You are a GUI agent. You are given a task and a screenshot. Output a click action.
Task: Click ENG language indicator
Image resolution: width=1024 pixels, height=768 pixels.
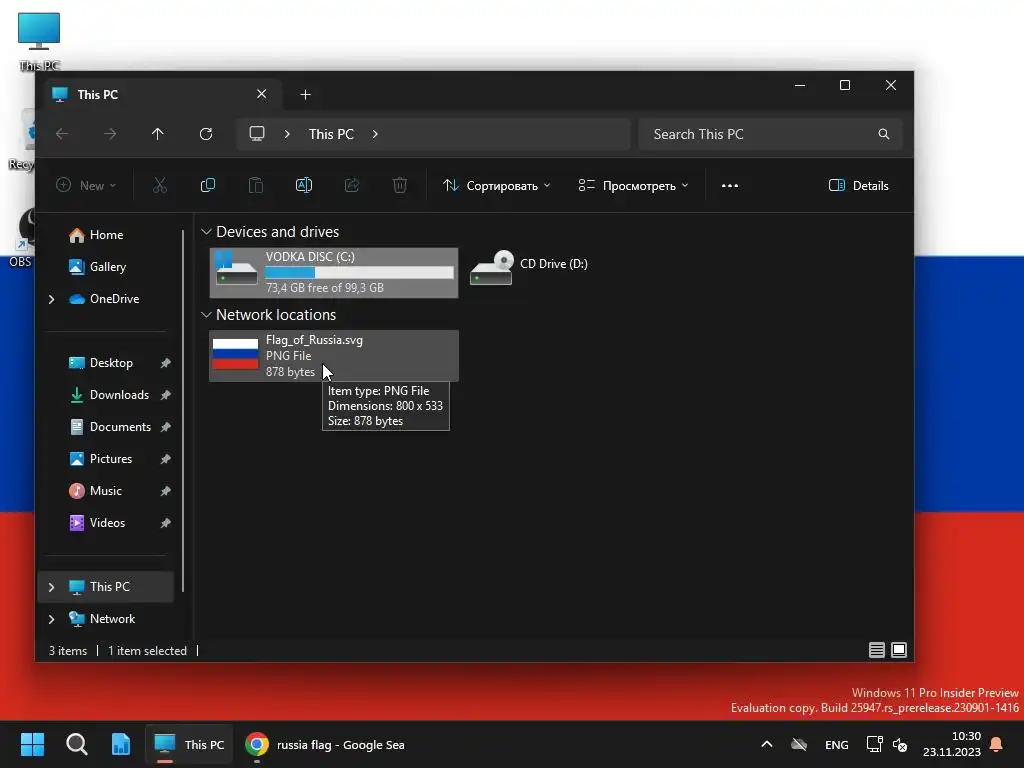tap(837, 744)
